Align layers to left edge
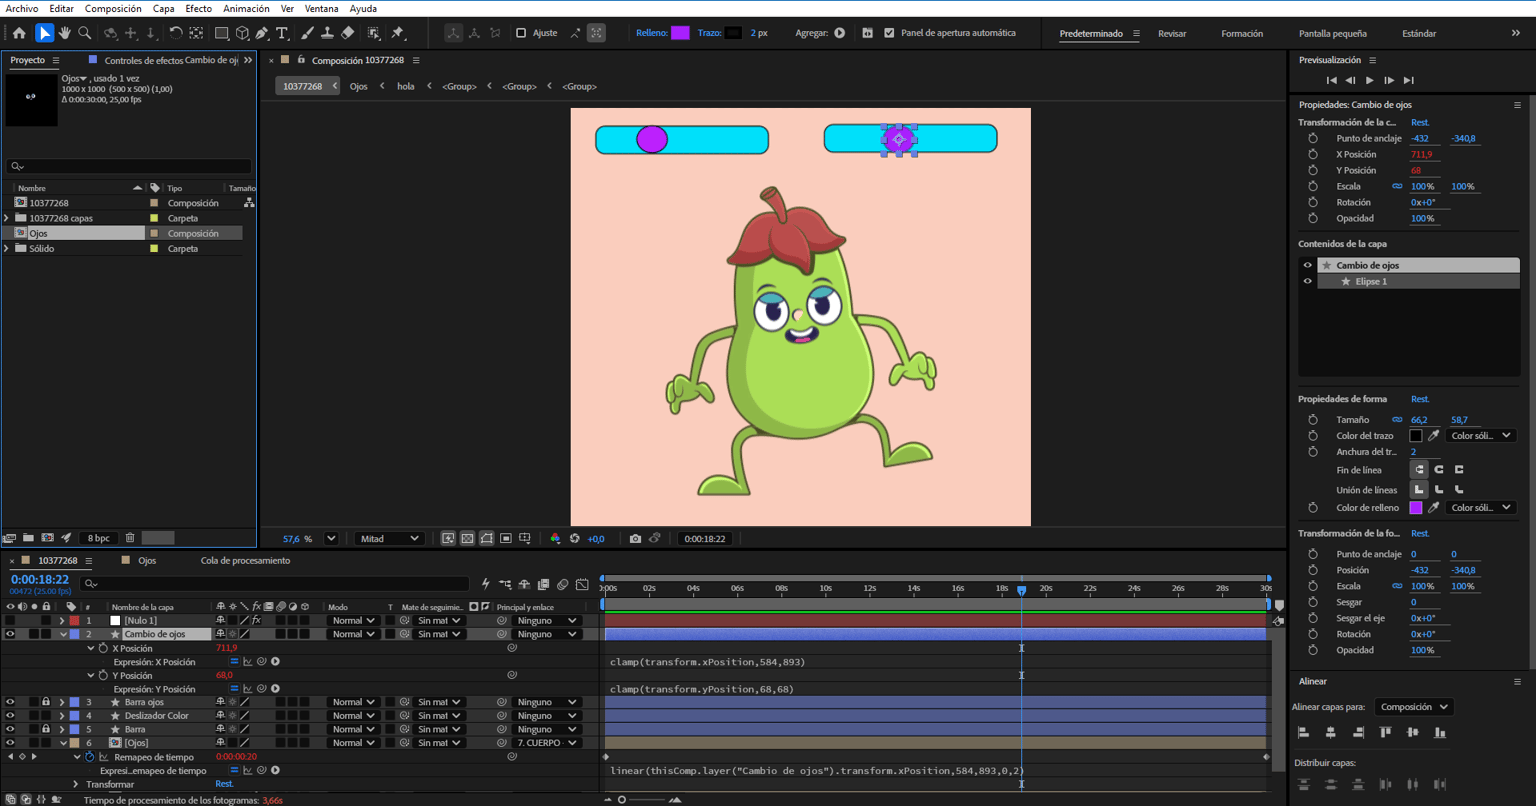The image size is (1536, 806). (1303, 732)
